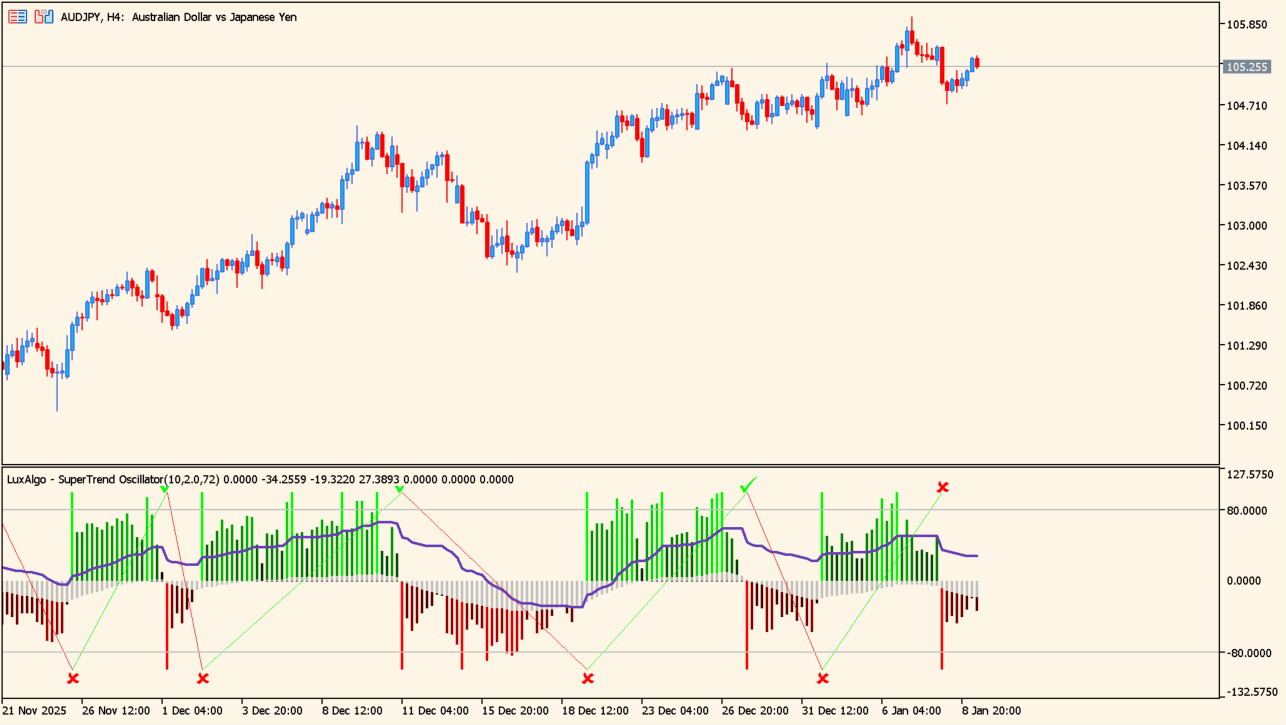This screenshot has width=1286, height=725.
Task: Click the red X marker near 31 Dec
Action: pyautogui.click(x=823, y=679)
